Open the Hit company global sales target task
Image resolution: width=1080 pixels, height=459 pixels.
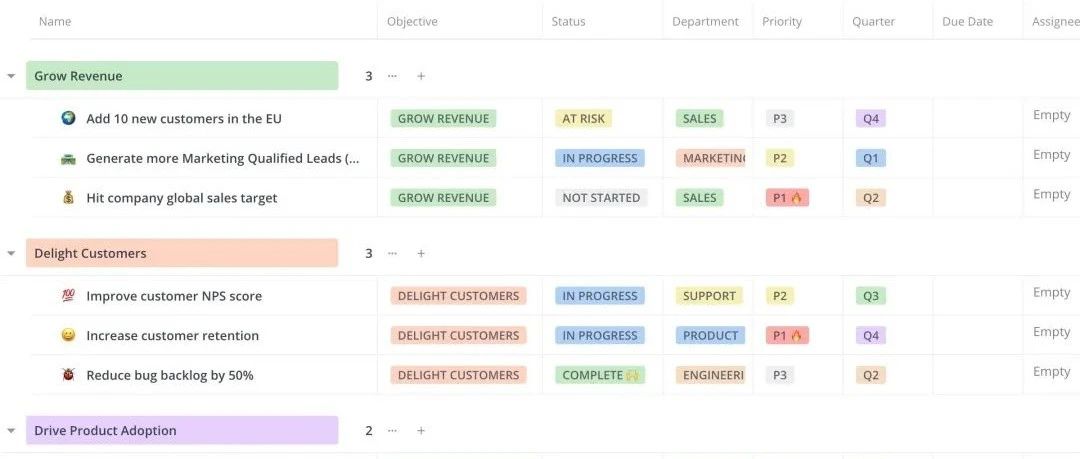pyautogui.click(x=182, y=198)
